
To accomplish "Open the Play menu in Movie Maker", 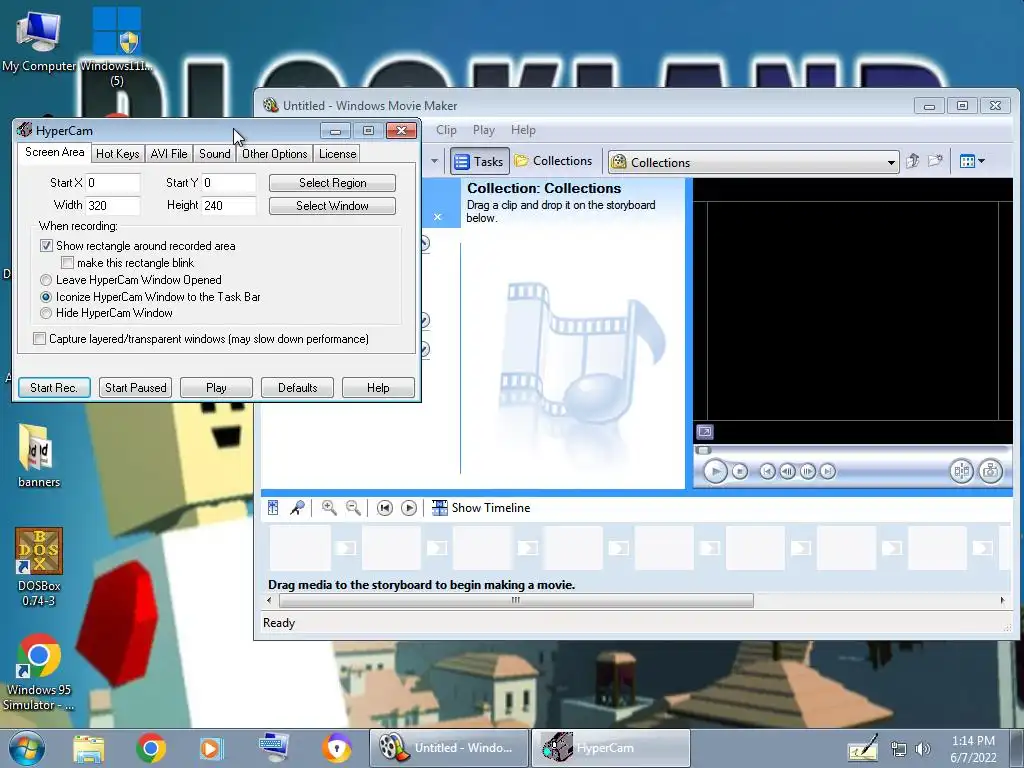I will (484, 130).
